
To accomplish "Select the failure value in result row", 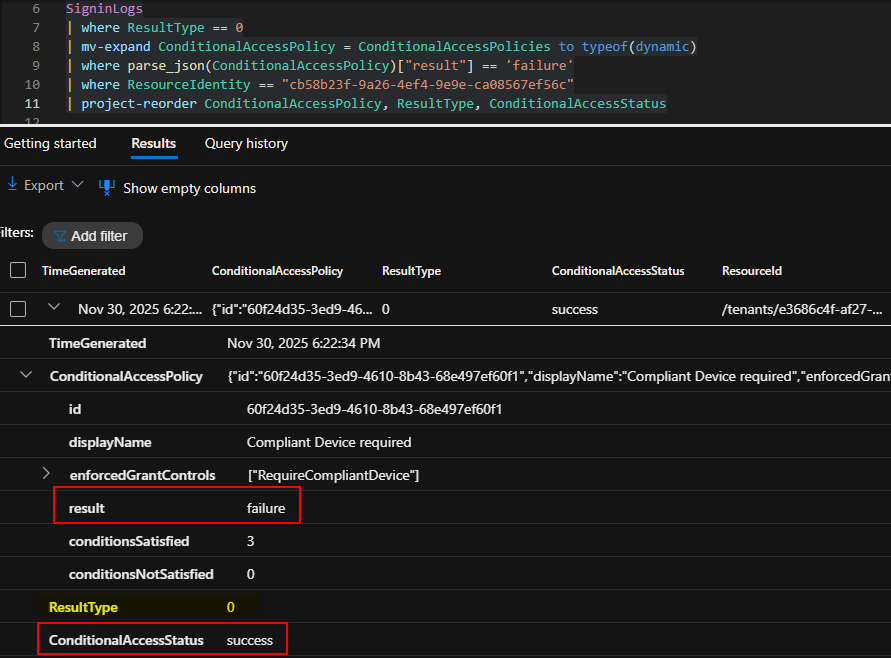I will 266,508.
